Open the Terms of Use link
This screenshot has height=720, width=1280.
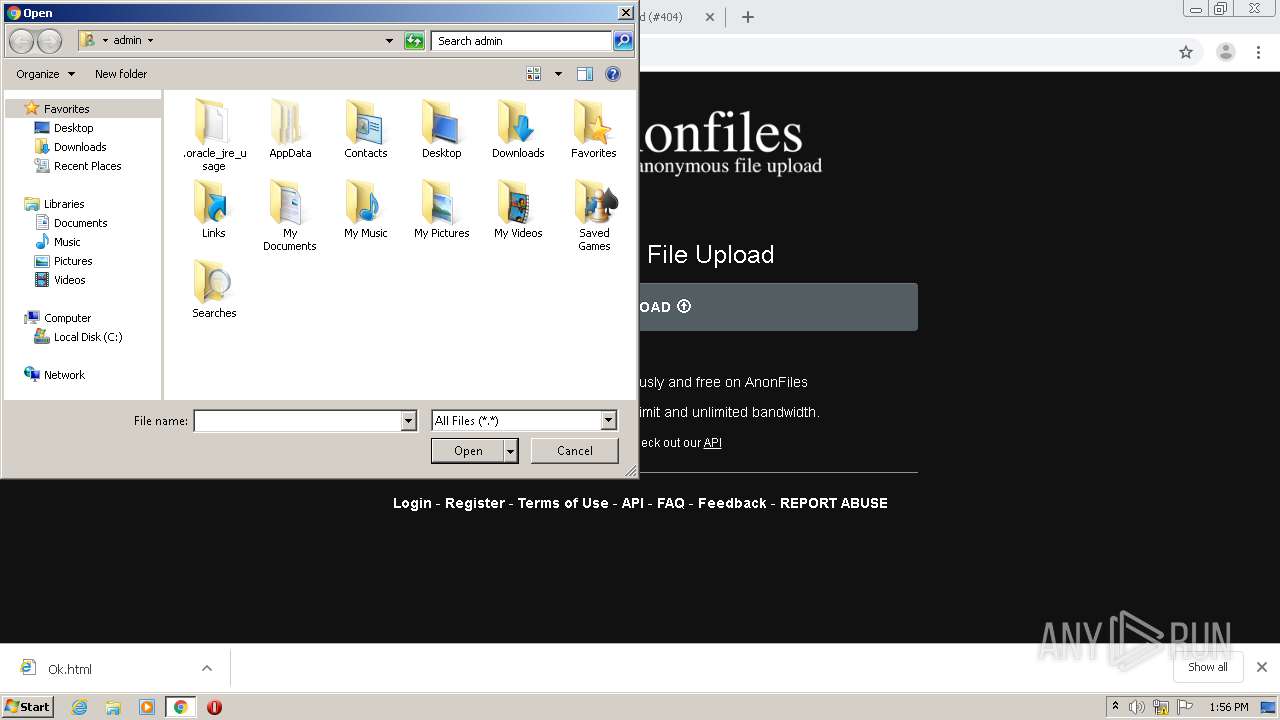pos(563,503)
